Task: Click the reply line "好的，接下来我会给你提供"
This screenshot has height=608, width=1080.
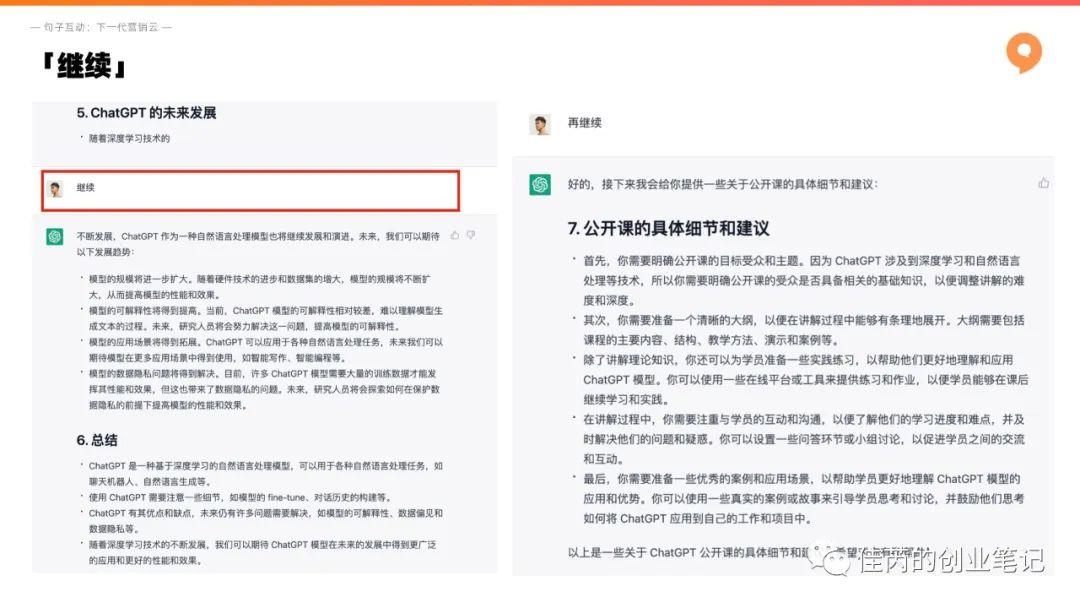Action: pyautogui.click(x=723, y=185)
